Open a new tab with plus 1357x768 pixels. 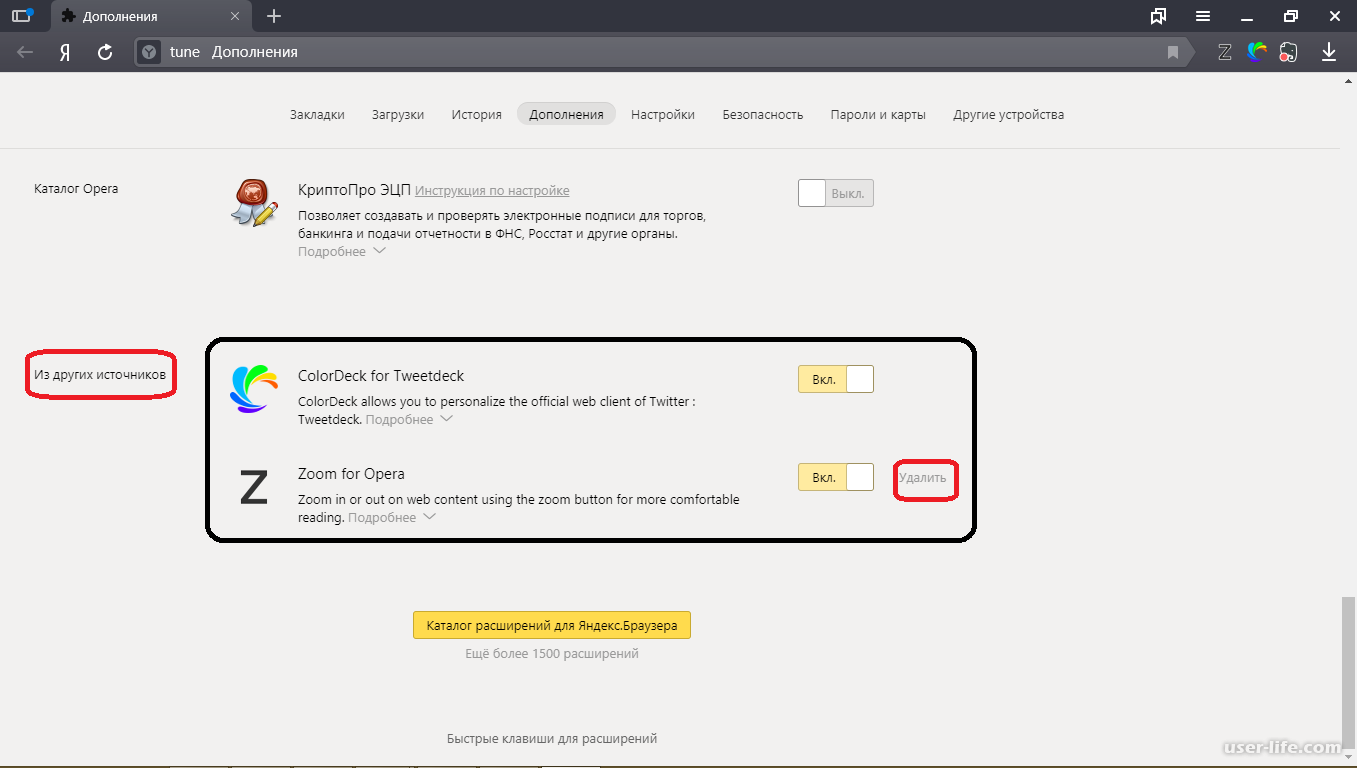click(274, 16)
